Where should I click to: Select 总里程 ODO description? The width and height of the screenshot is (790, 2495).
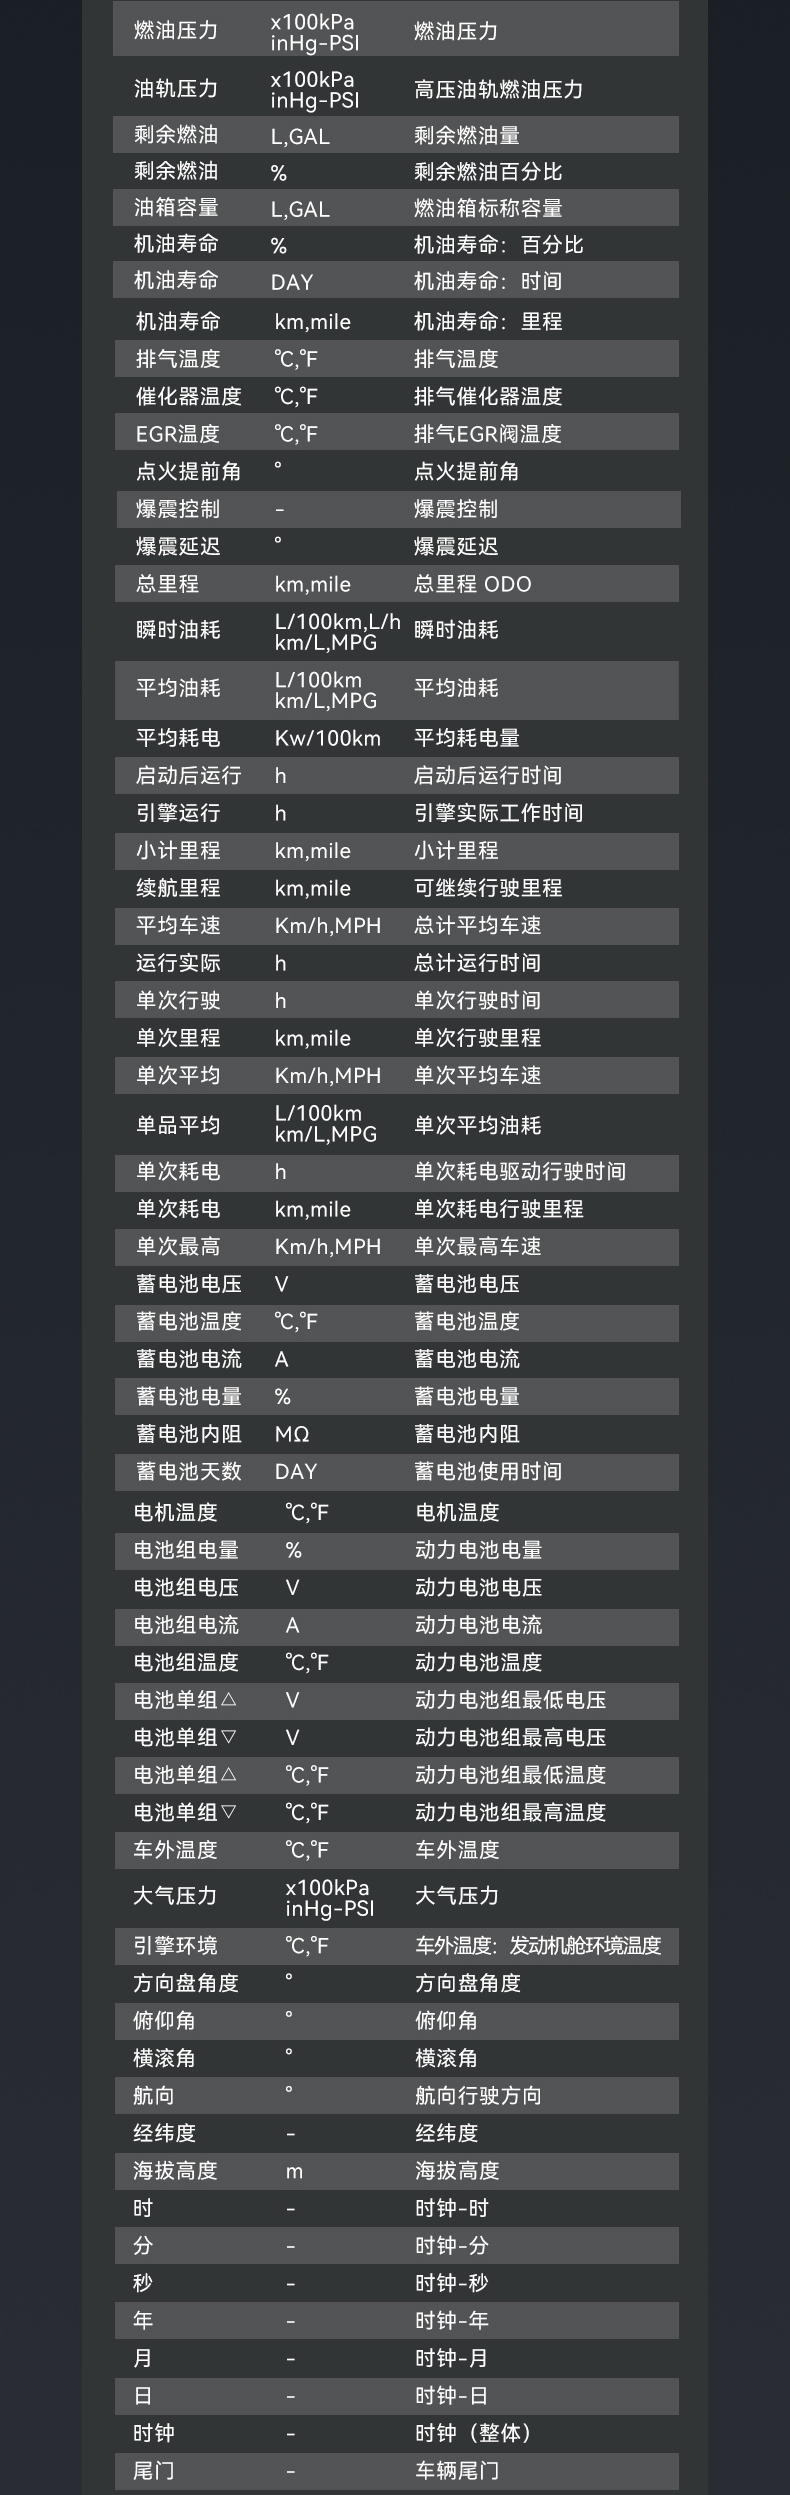click(473, 584)
